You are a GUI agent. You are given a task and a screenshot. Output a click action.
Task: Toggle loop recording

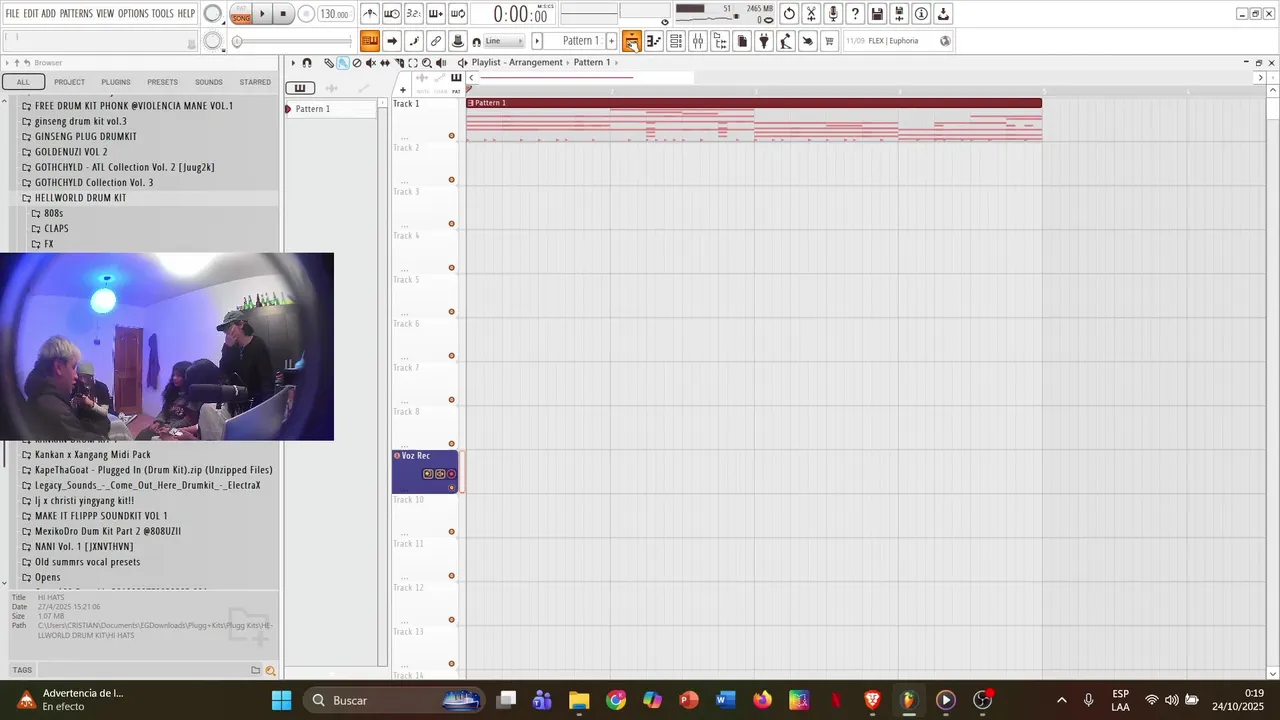(458, 14)
